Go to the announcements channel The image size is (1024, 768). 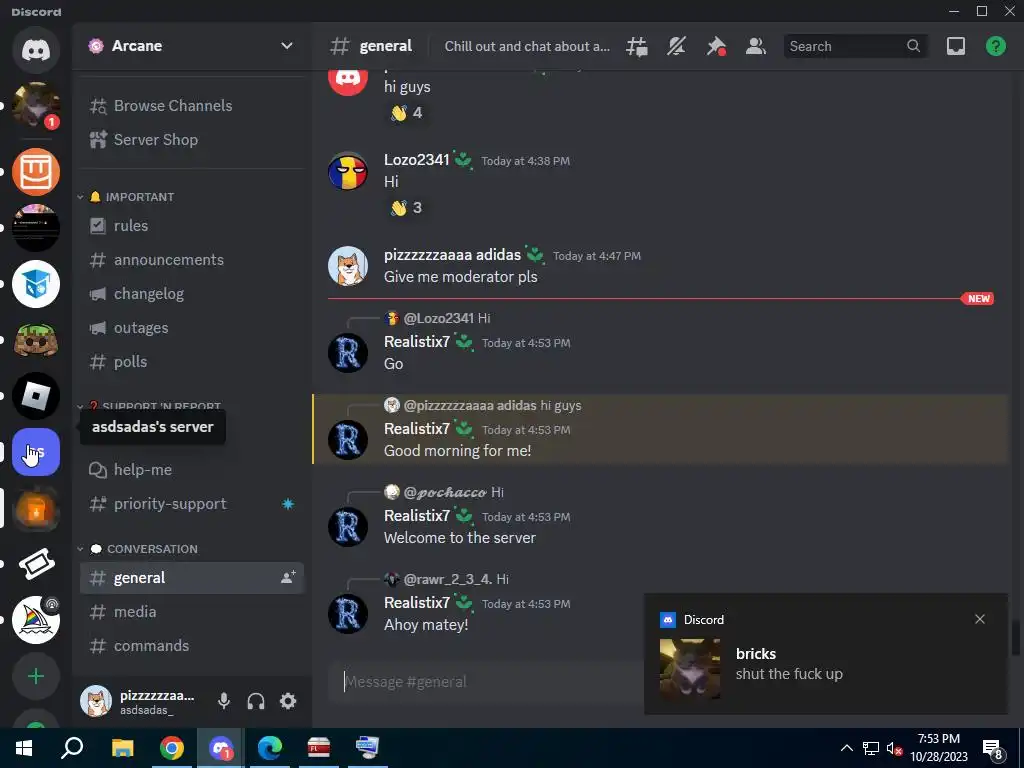[192, 260]
